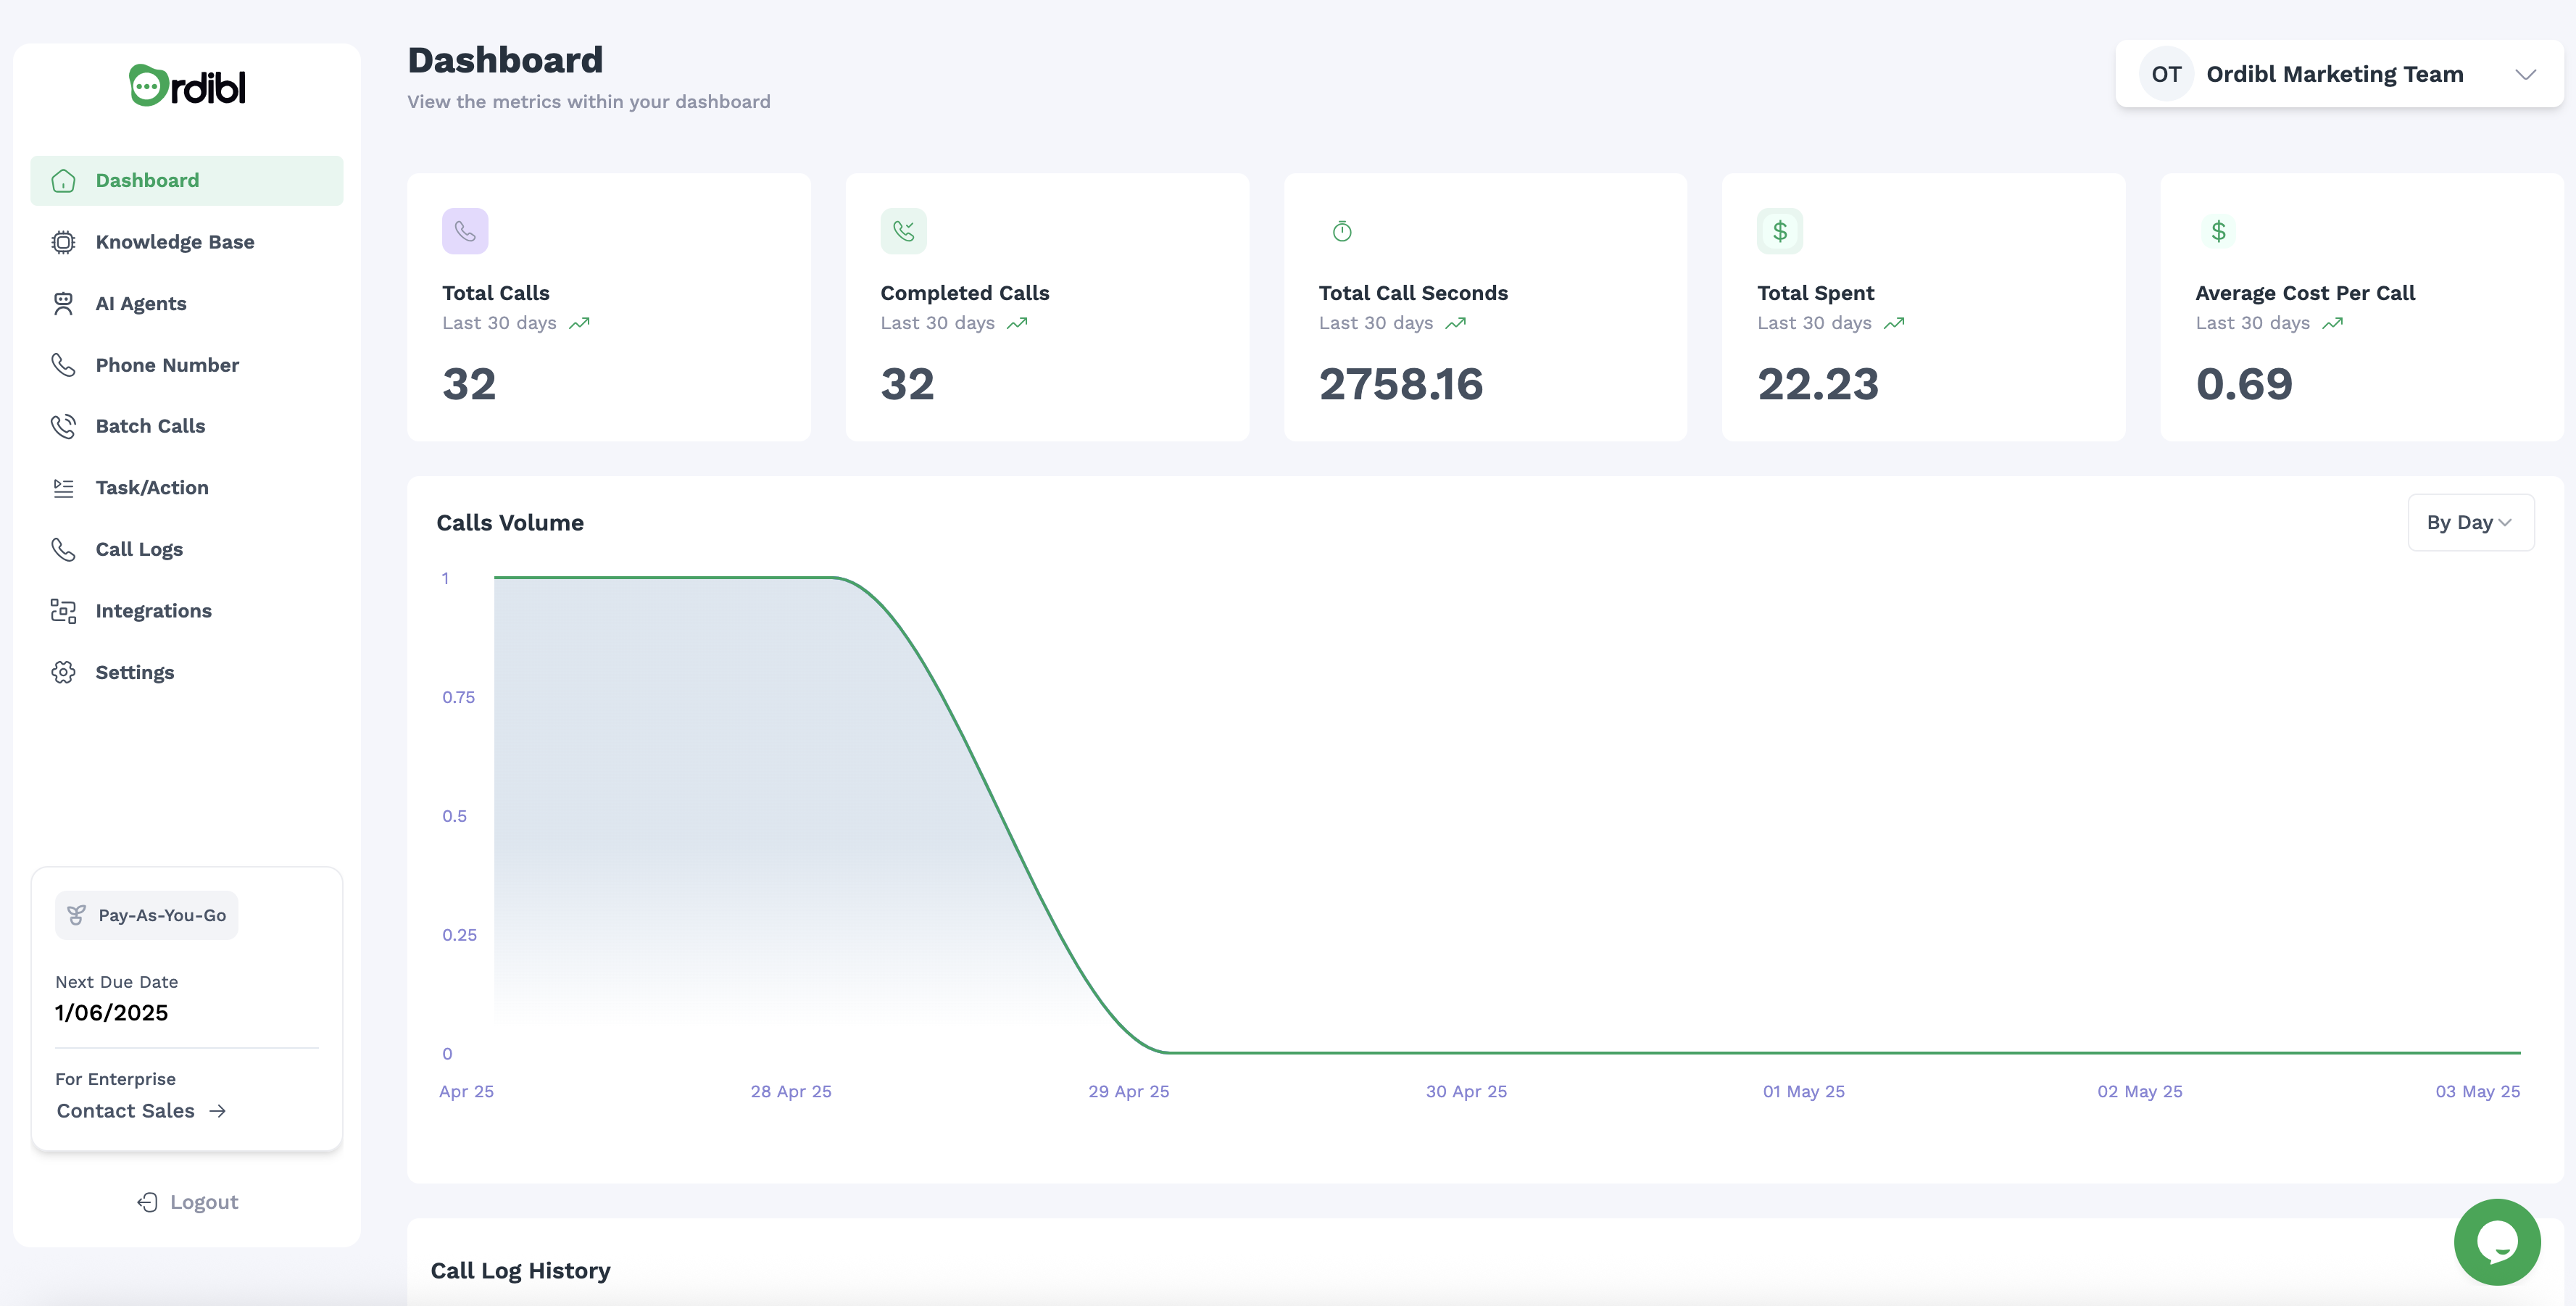Screen dimensions: 2576x1306
Task: Click the Batch Calls phone icon
Action: click(63, 426)
